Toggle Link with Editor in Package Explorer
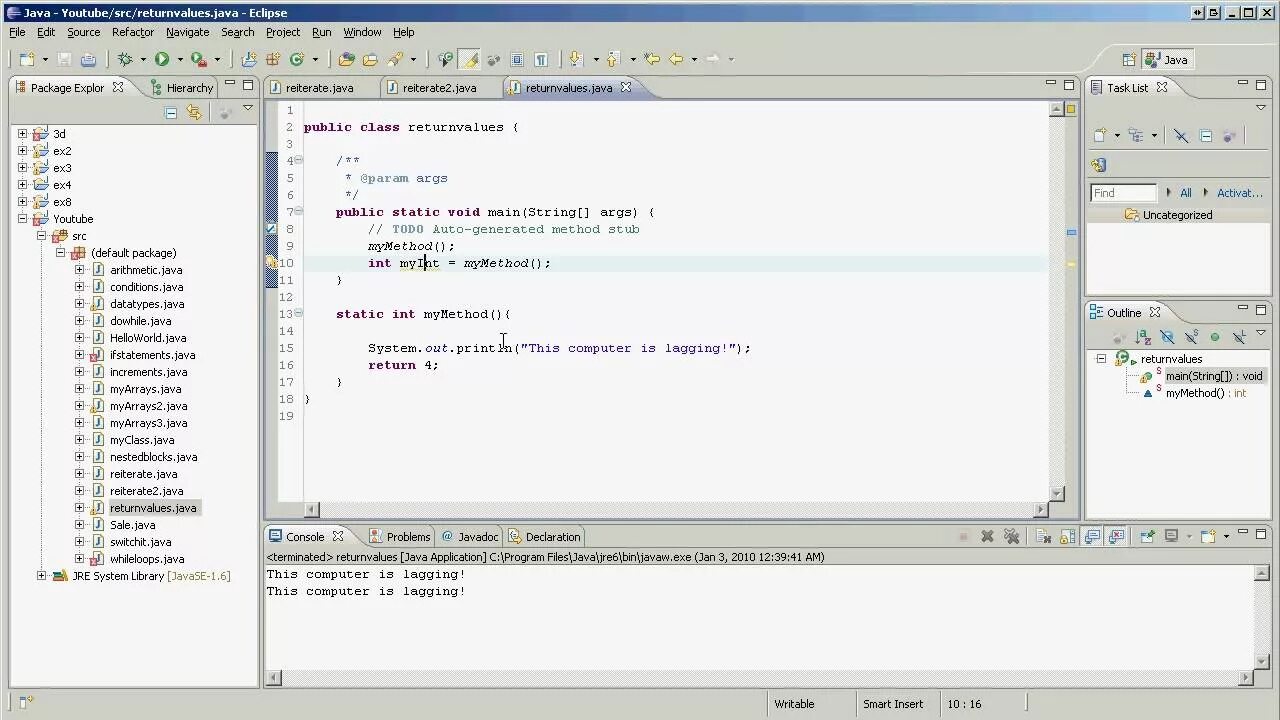This screenshot has width=1280, height=720. [x=194, y=113]
